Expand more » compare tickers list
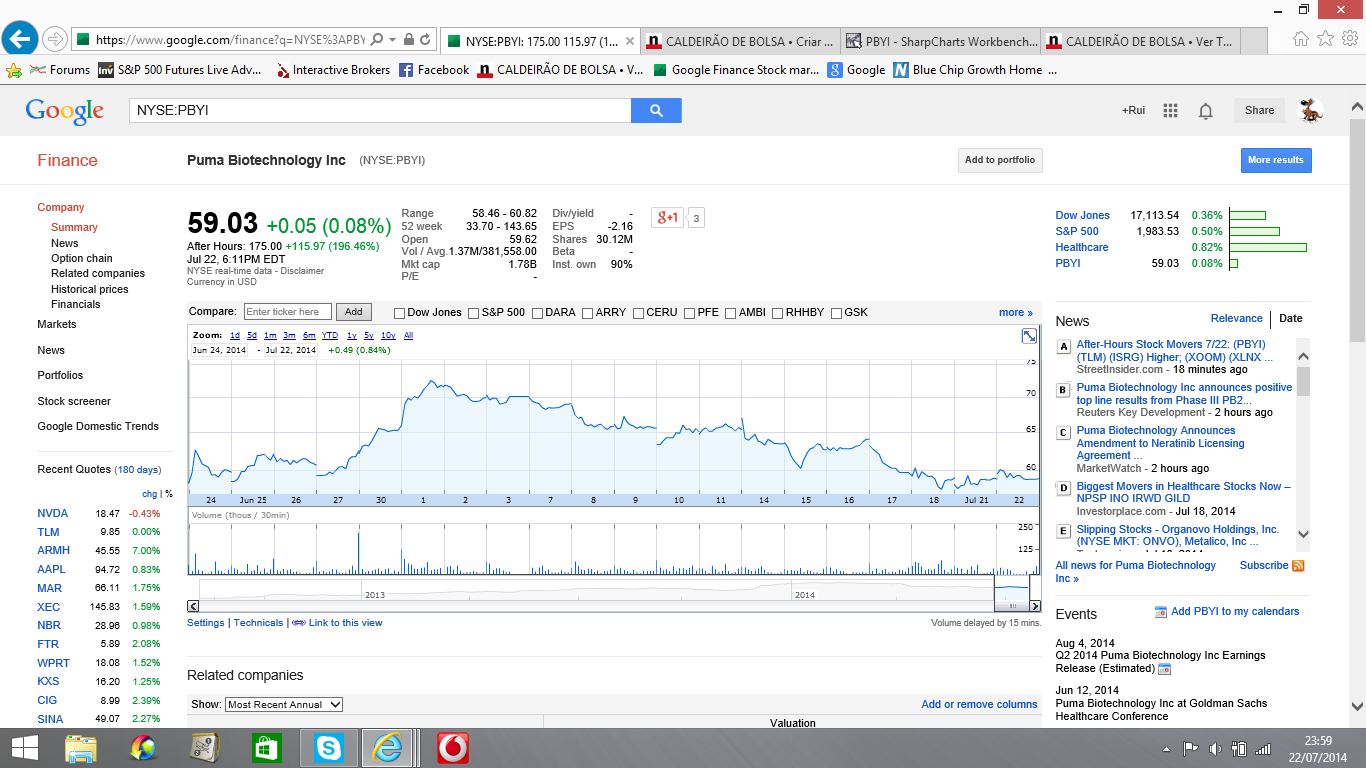The image size is (1366, 768). [1016, 312]
